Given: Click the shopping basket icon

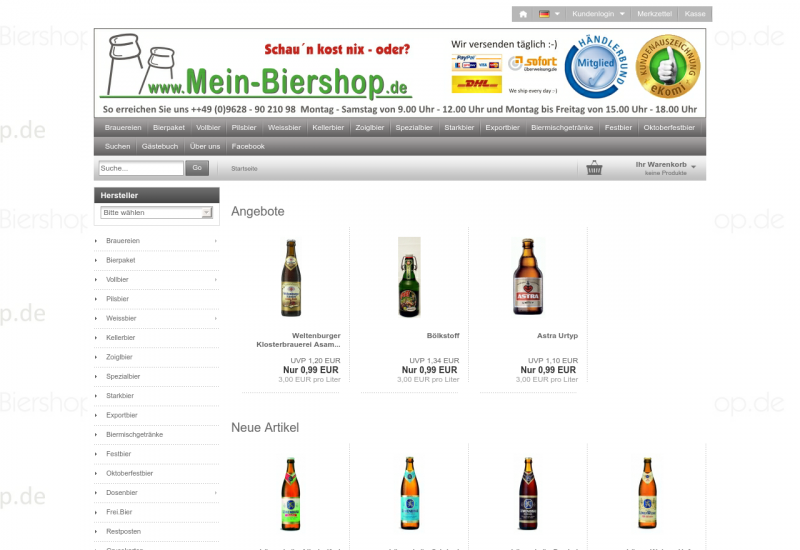Looking at the screenshot, I should (594, 168).
